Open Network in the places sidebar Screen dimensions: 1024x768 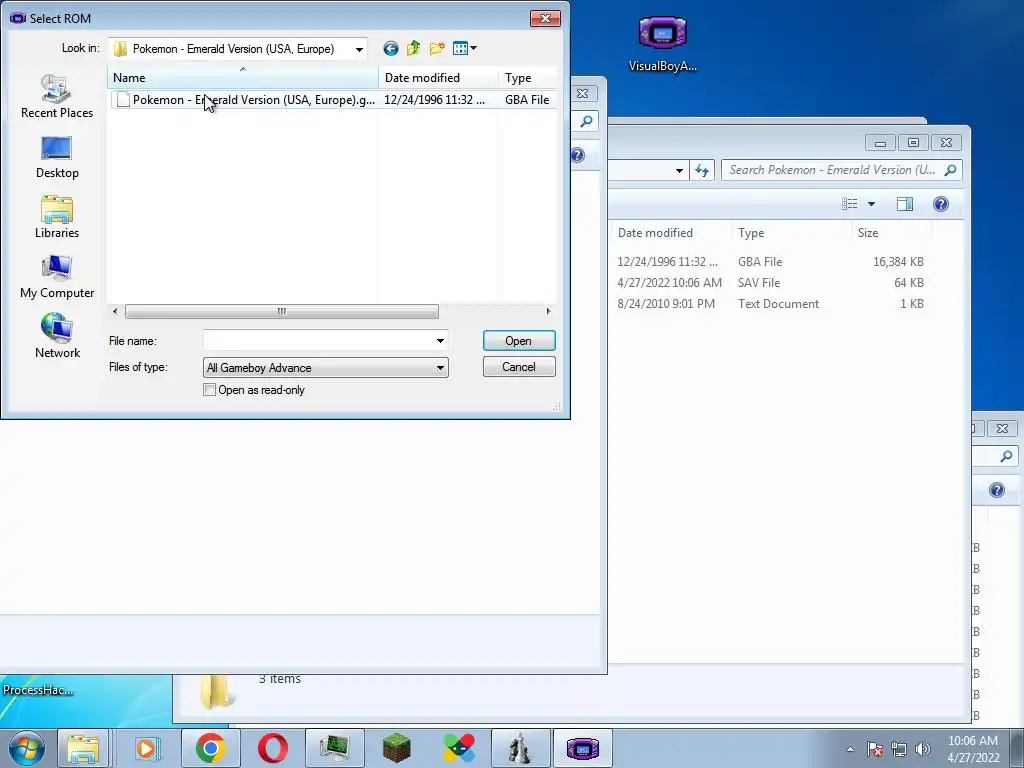coord(57,337)
